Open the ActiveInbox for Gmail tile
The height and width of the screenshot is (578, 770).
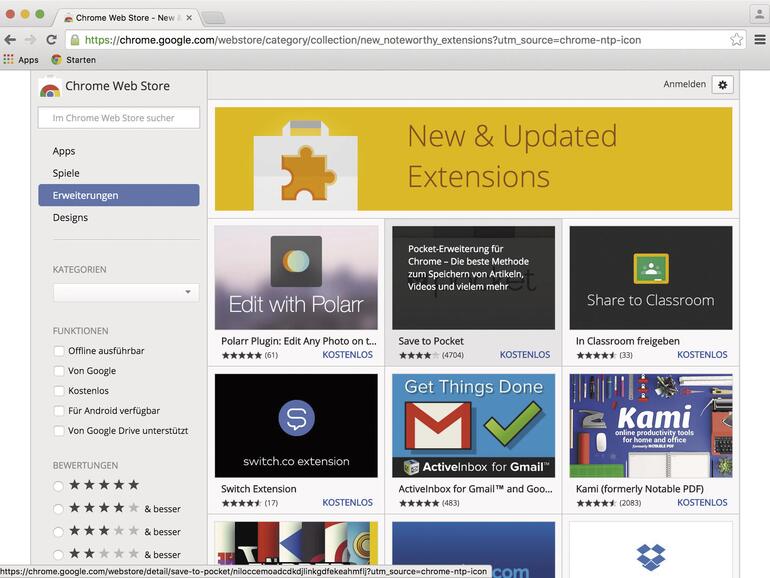(x=473, y=426)
